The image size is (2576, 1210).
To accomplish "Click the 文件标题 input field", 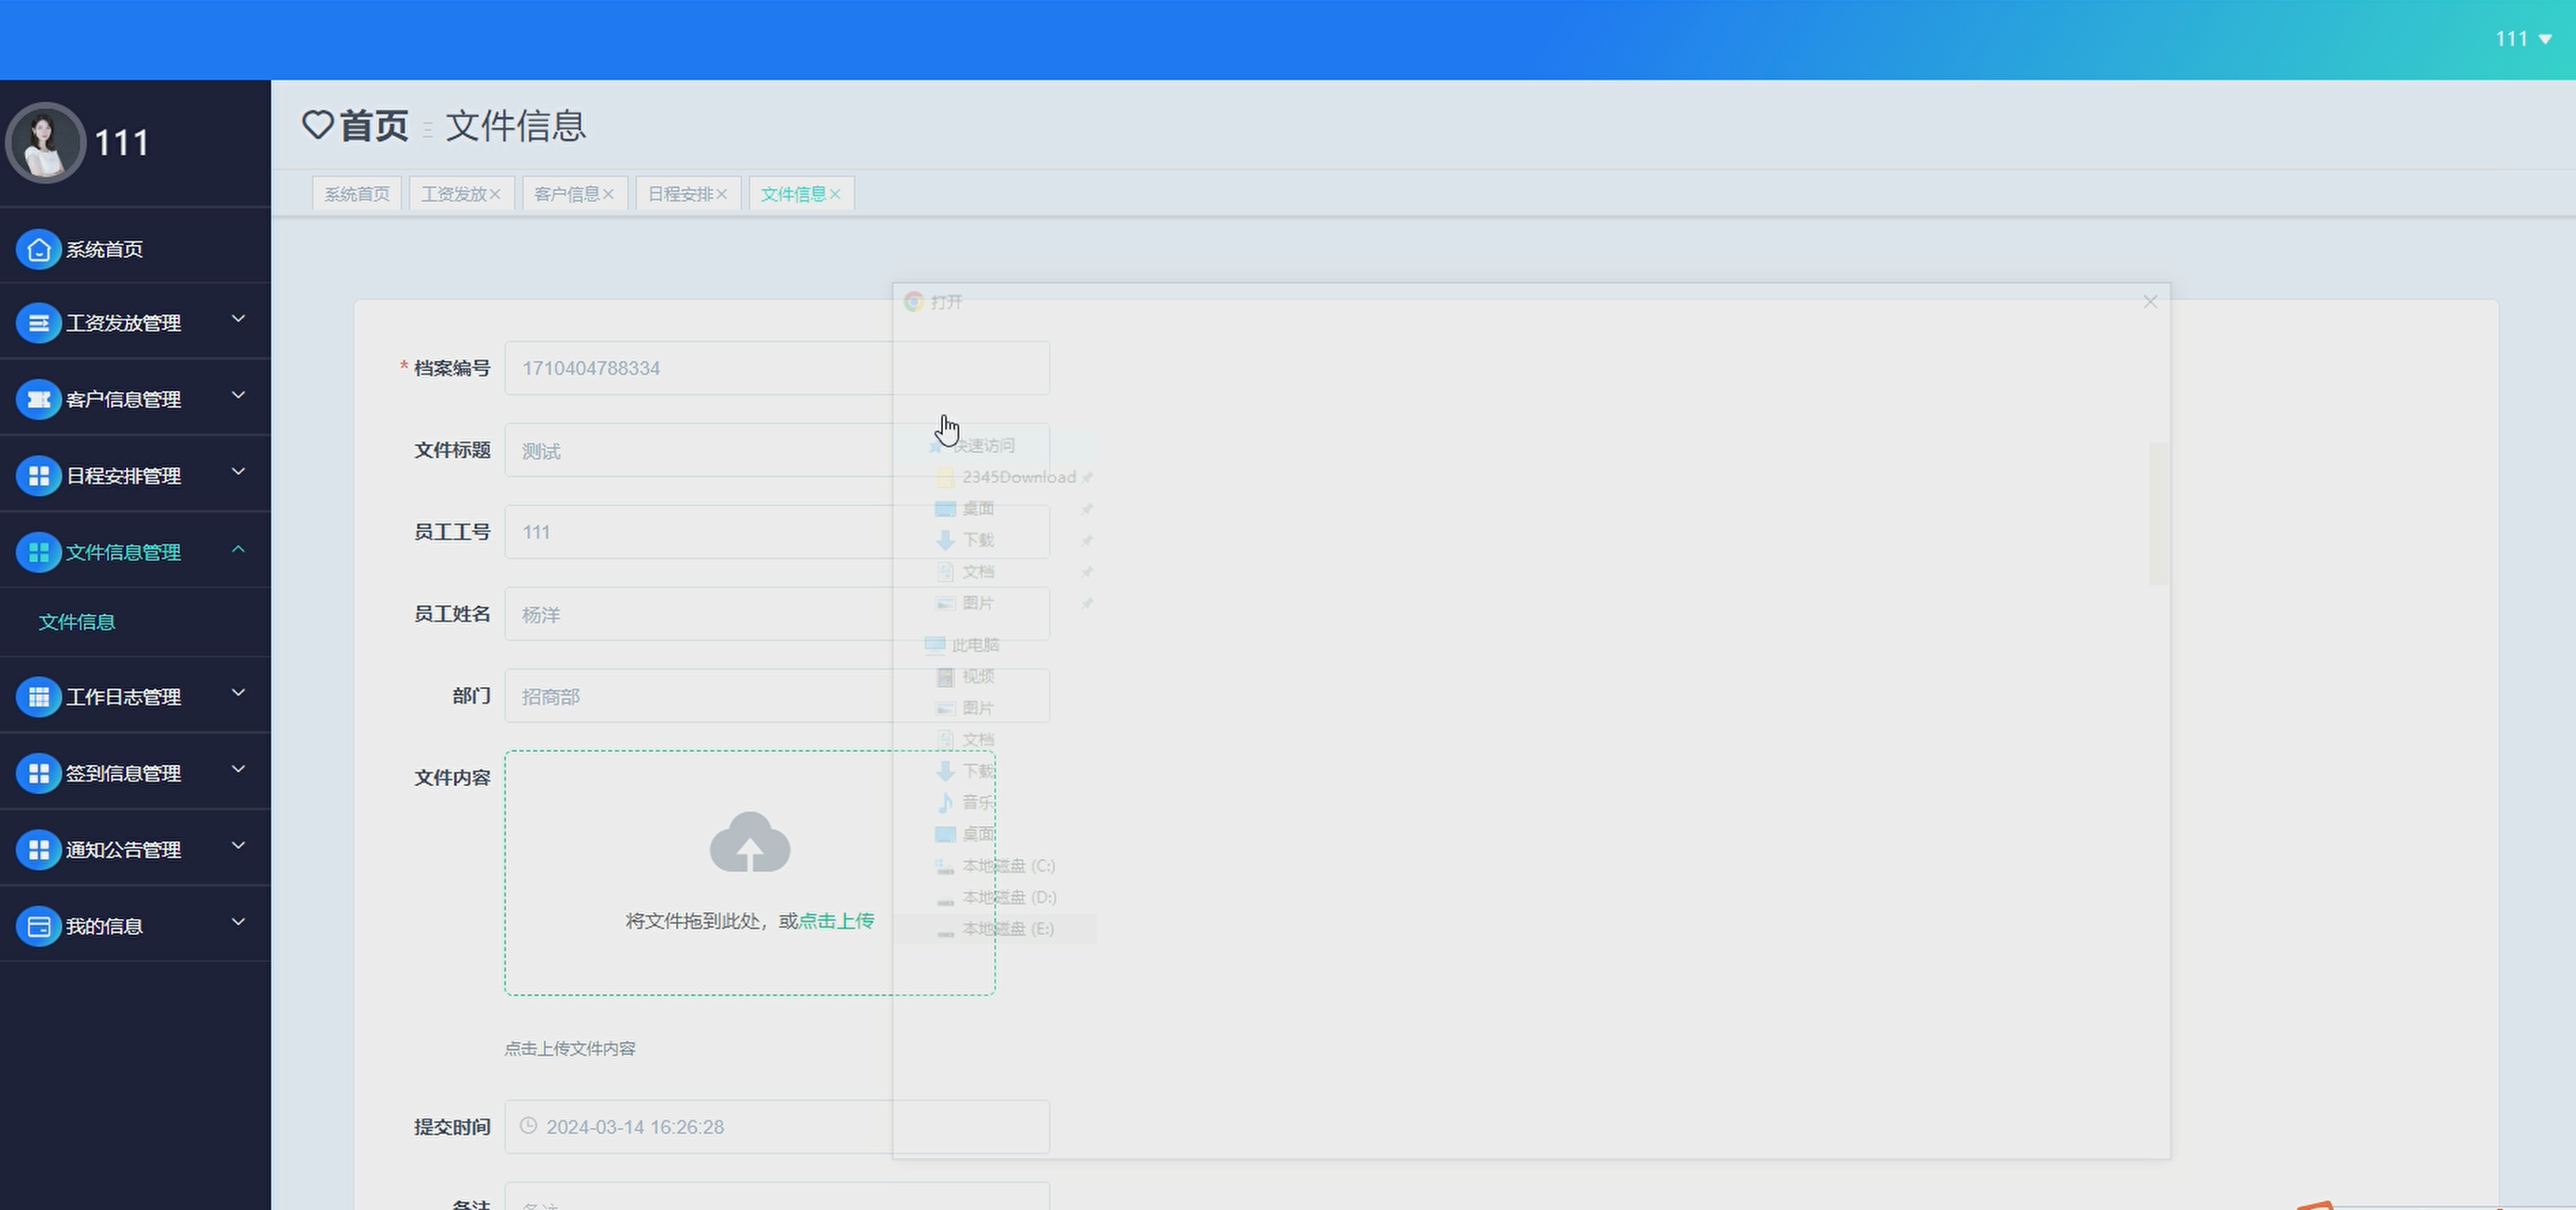I will coord(777,450).
